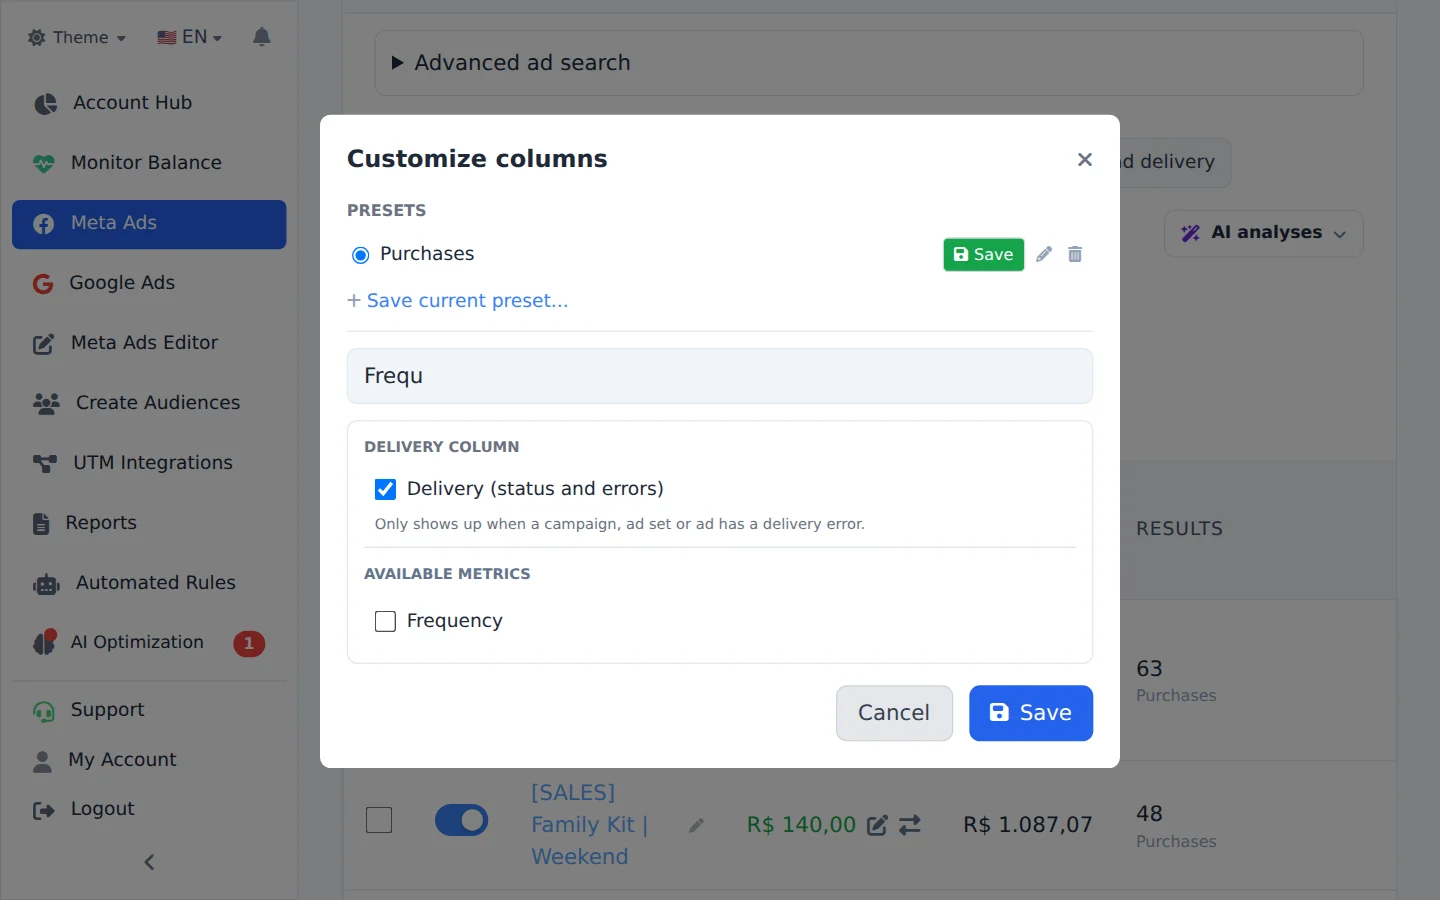Image resolution: width=1440 pixels, height=900 pixels.
Task: Open the Theme dropdown
Action: click(x=77, y=37)
